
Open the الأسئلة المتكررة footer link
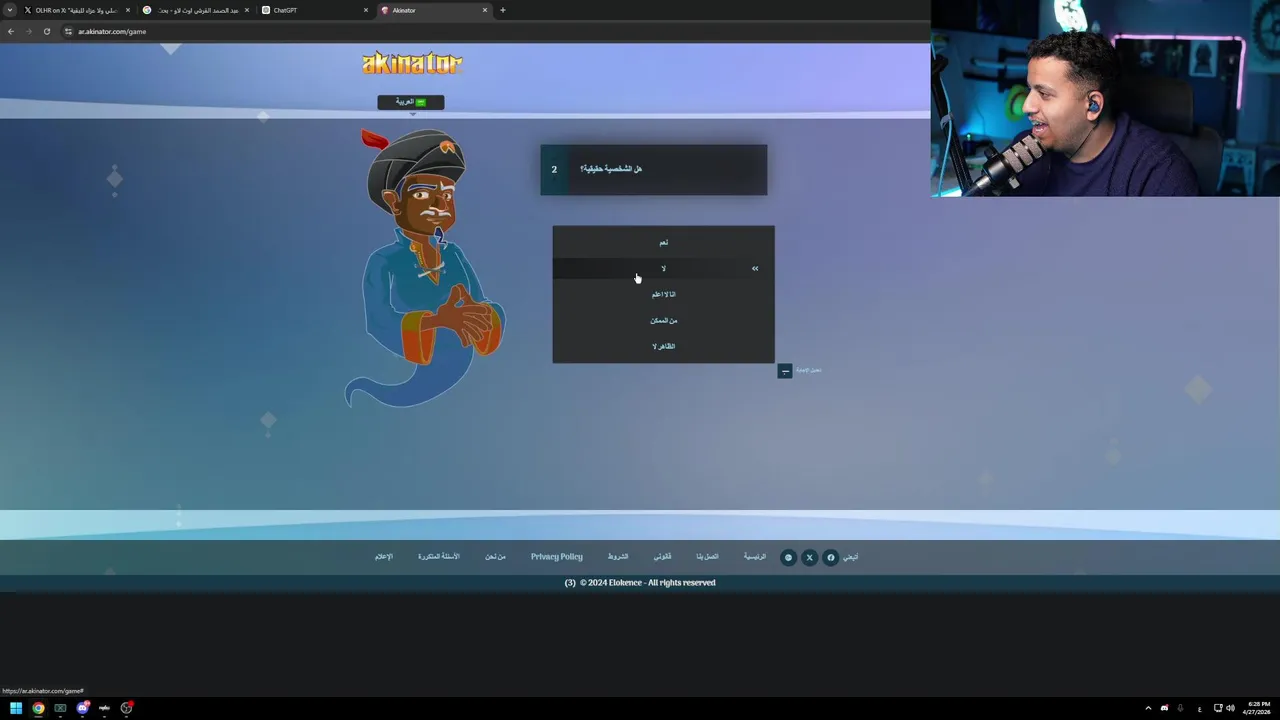click(x=439, y=556)
